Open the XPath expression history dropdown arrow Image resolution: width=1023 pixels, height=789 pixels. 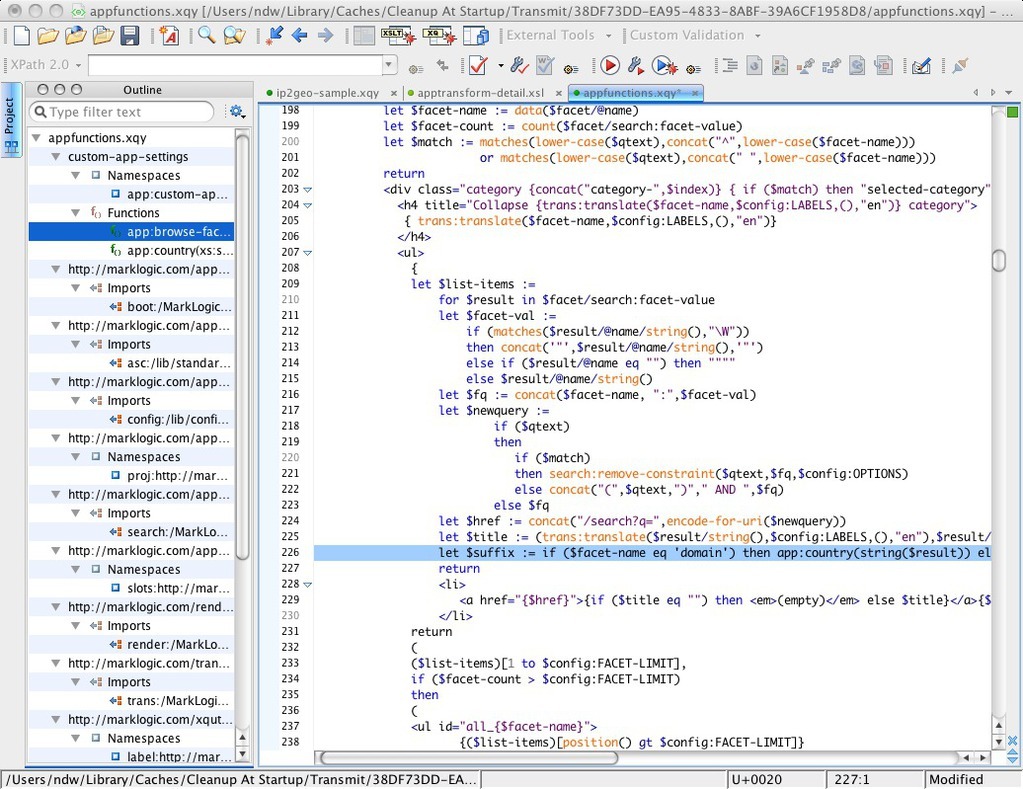coord(389,65)
